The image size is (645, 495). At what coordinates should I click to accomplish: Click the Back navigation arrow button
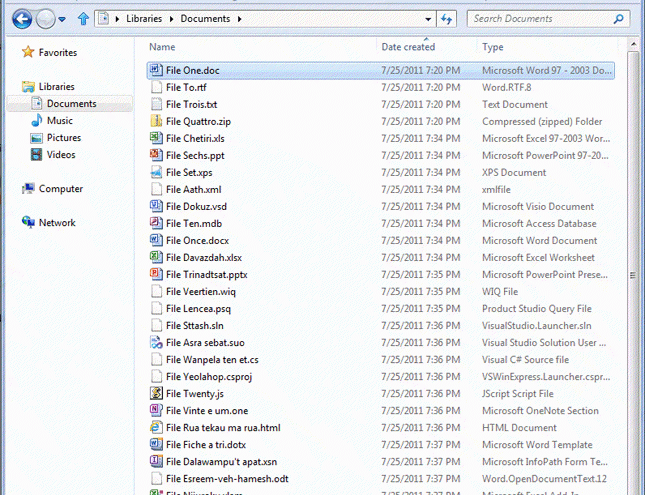pos(22,19)
